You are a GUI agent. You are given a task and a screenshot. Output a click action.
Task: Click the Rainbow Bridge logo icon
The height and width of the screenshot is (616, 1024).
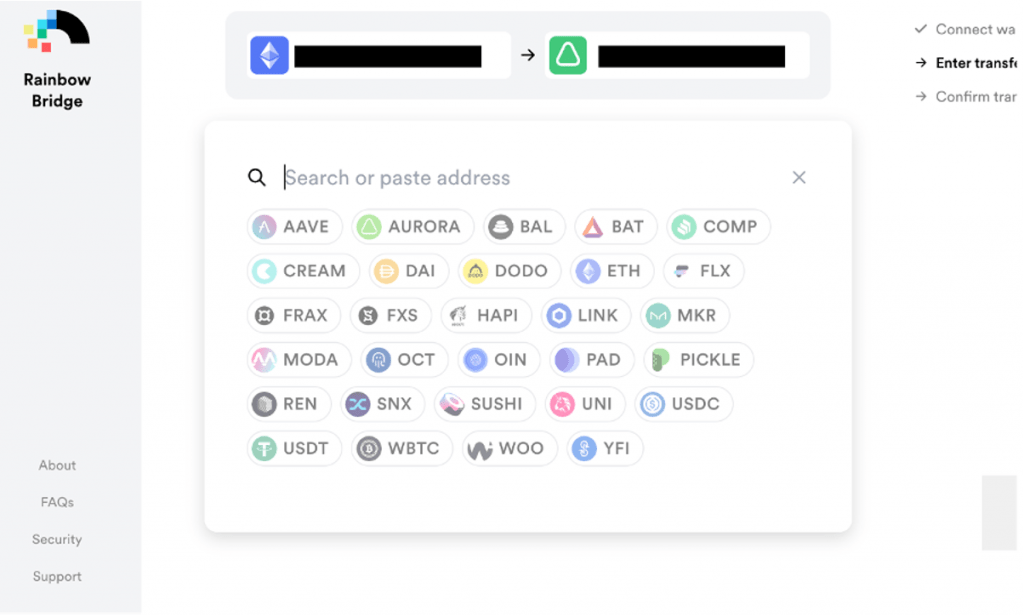tap(56, 32)
